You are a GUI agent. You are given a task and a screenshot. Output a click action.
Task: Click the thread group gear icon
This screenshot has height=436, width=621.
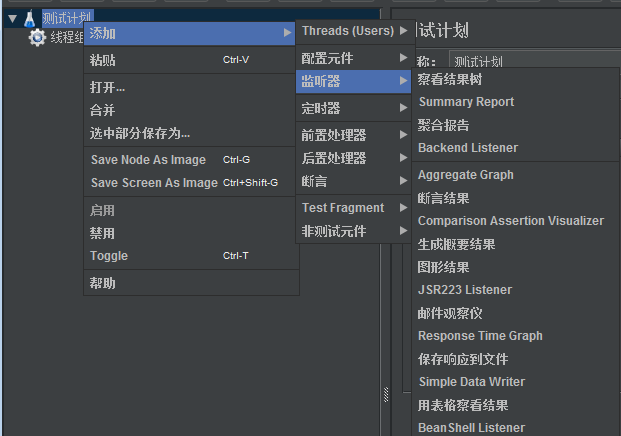pos(37,38)
